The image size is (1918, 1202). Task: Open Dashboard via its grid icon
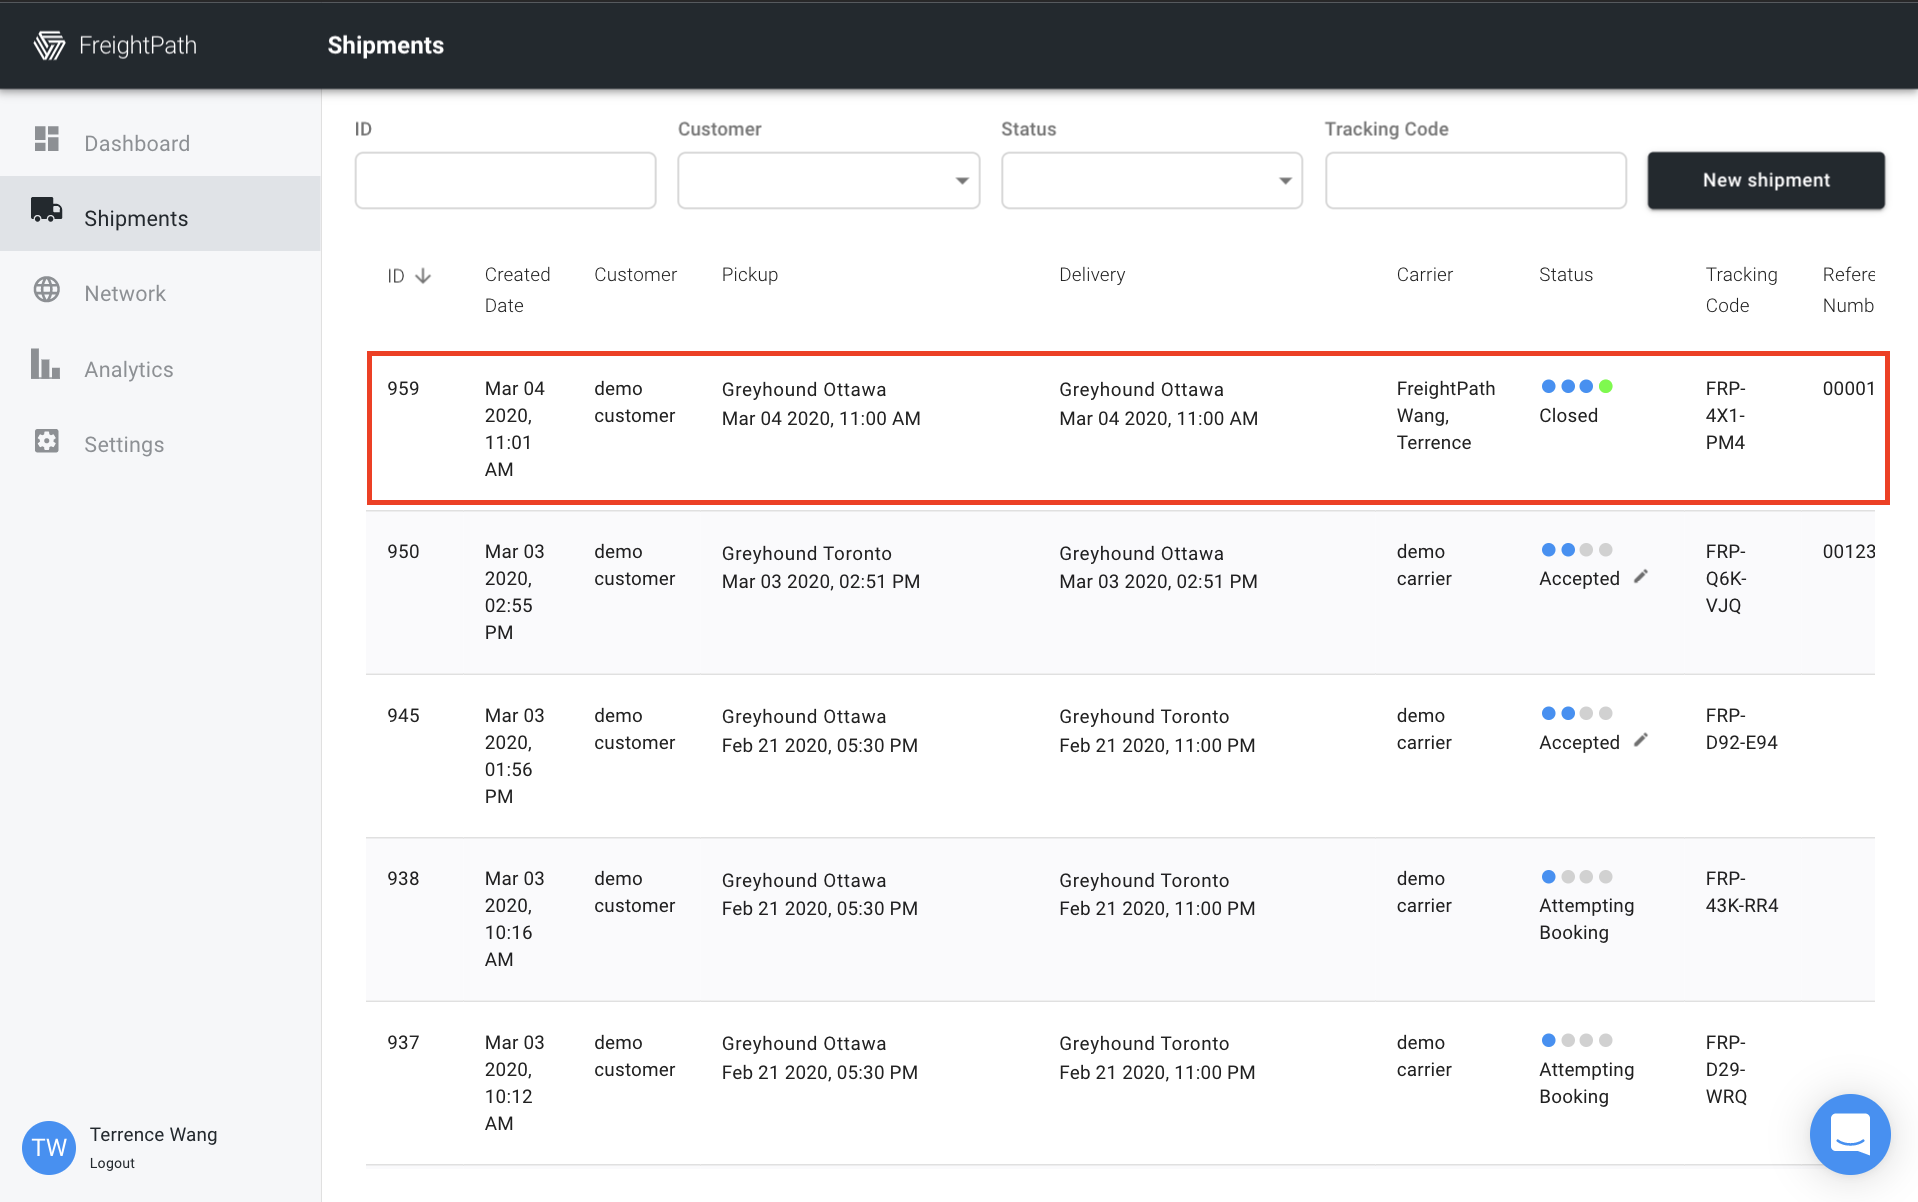[47, 139]
